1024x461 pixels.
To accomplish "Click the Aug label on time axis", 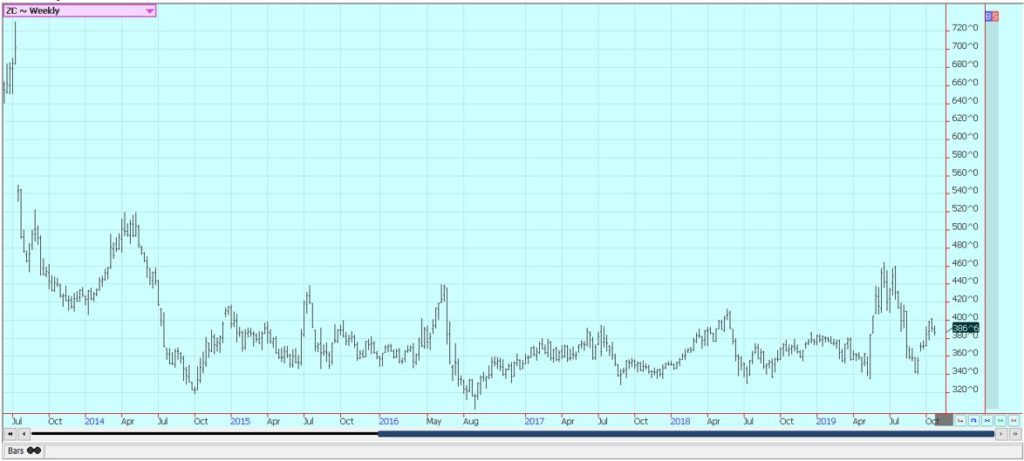I will pos(470,421).
